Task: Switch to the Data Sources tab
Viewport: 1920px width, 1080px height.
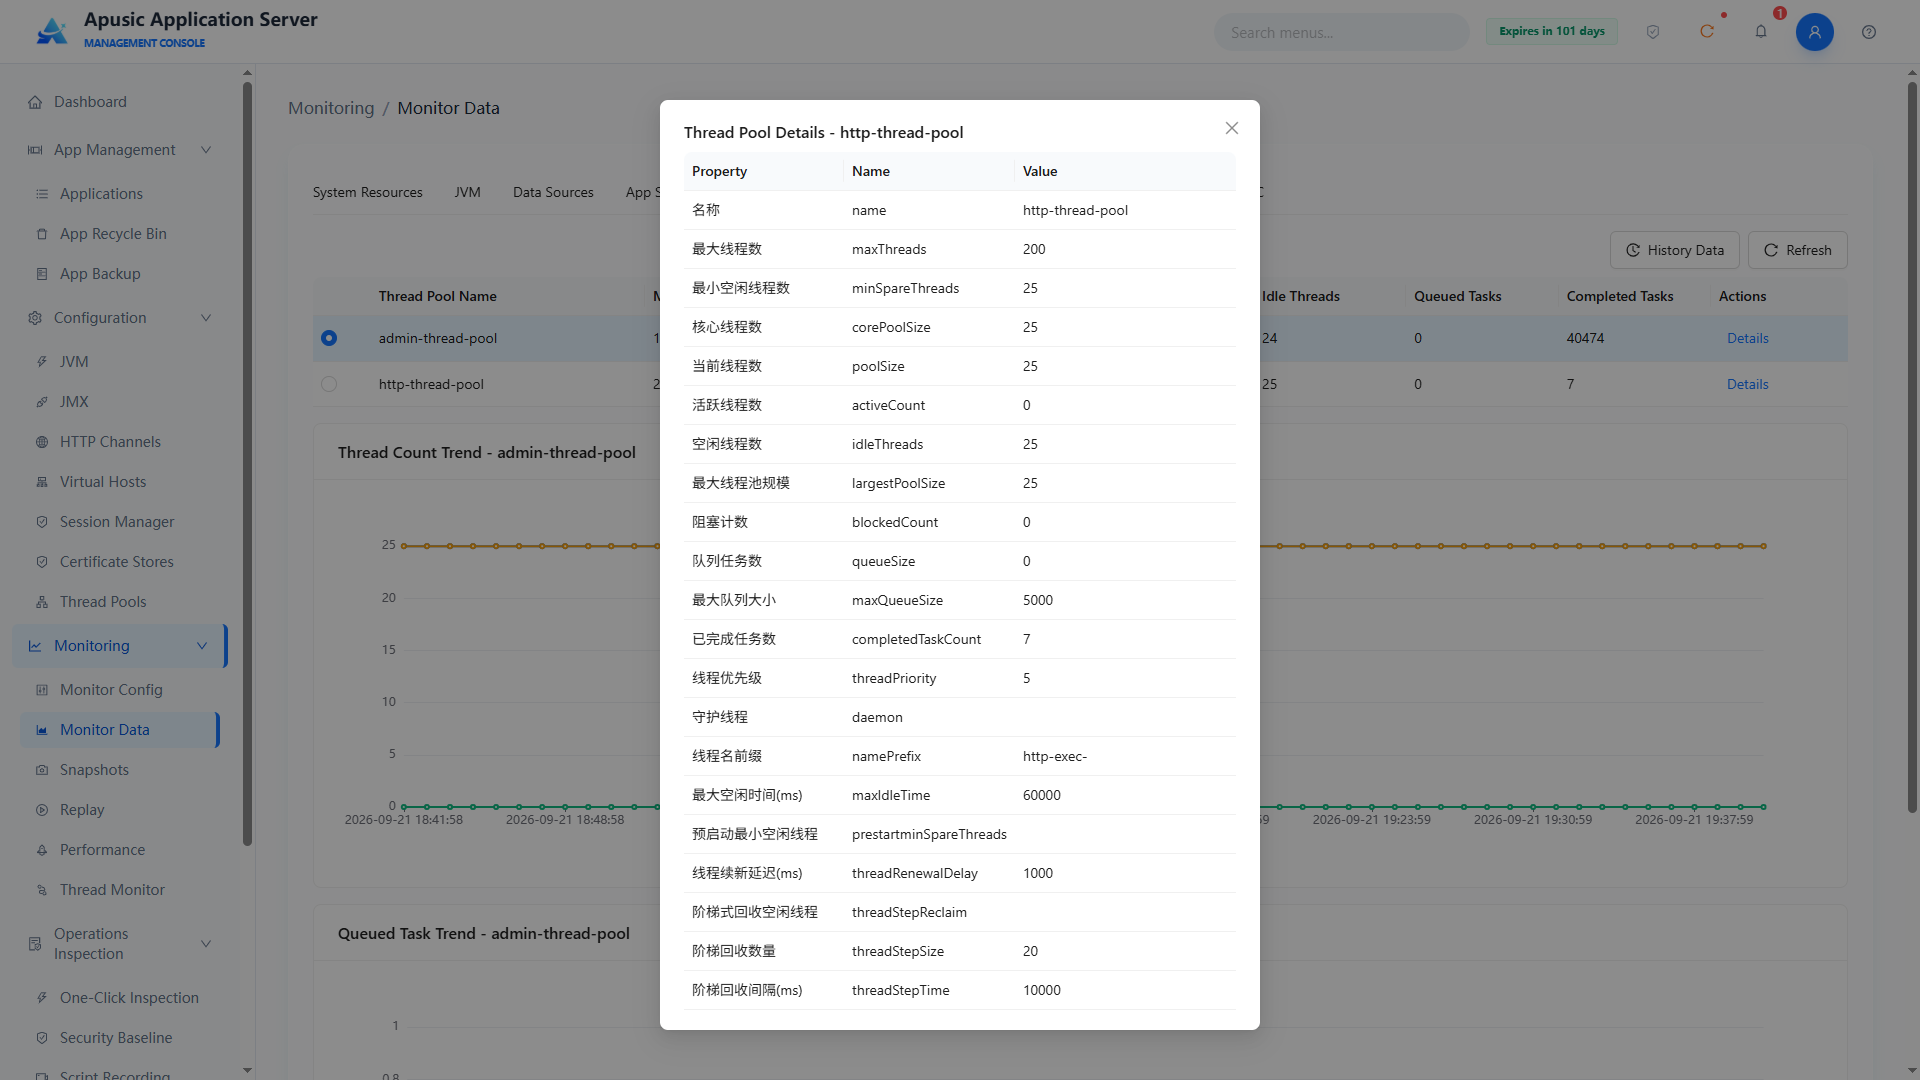Action: click(x=553, y=192)
